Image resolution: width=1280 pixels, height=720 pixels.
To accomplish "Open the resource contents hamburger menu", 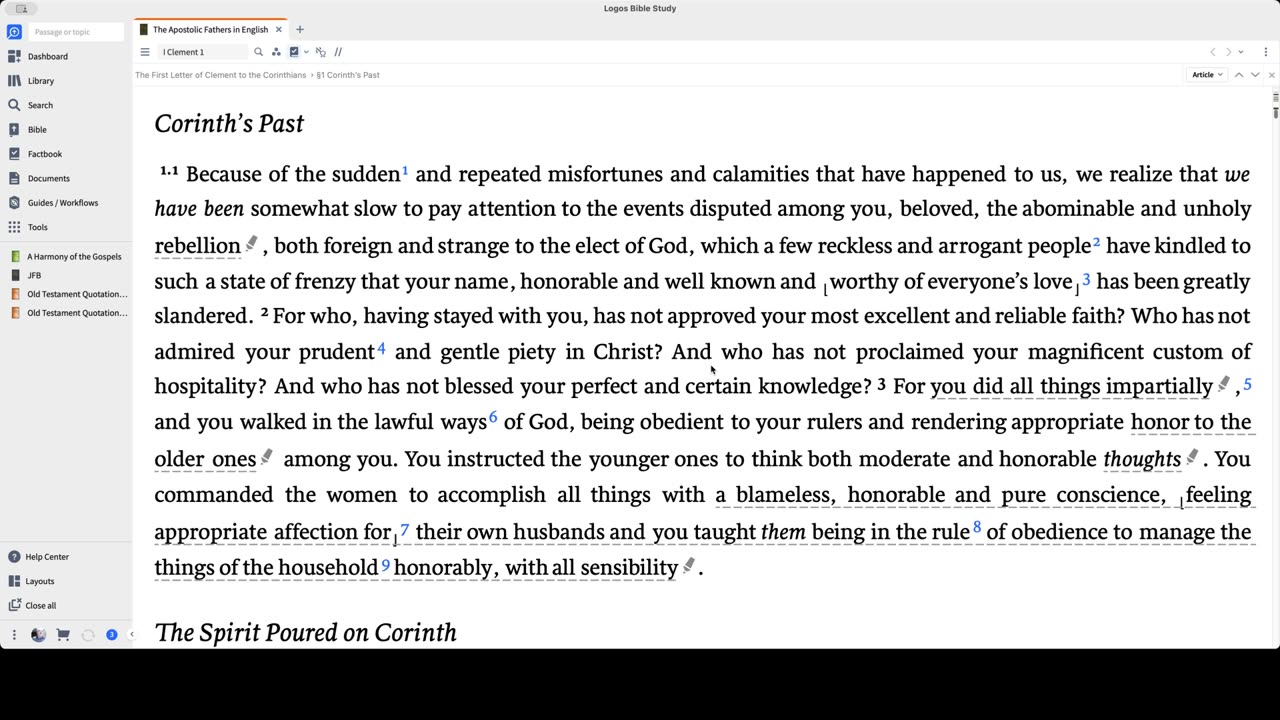I will [145, 52].
